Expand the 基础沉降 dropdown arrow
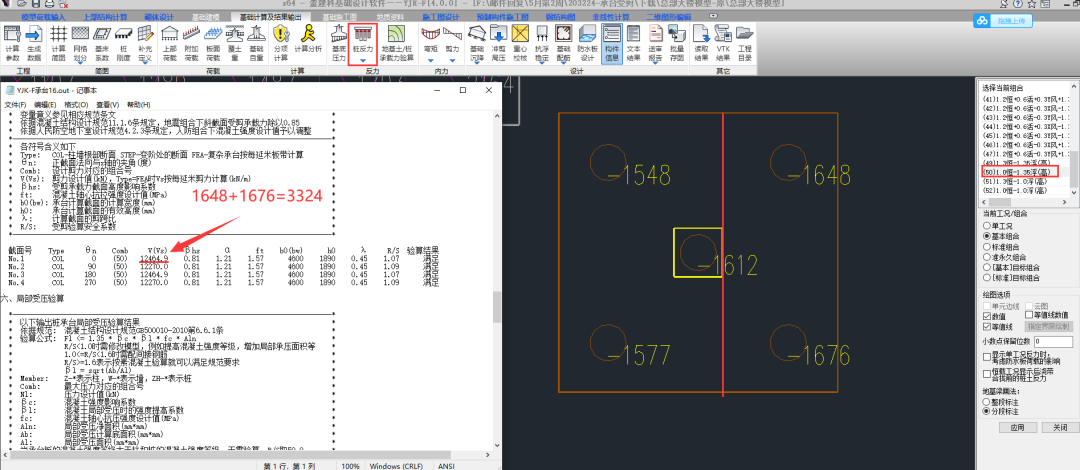 (477, 61)
